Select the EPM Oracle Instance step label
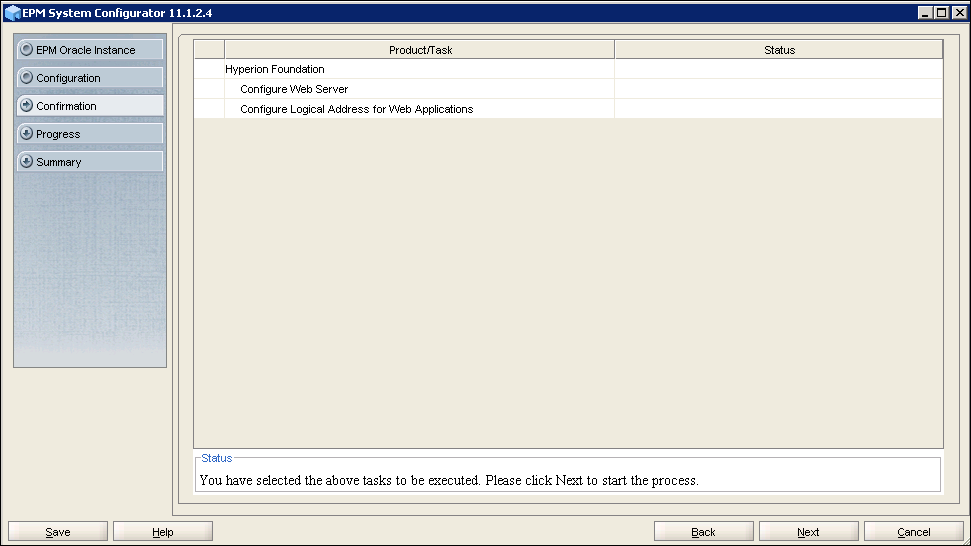The width and height of the screenshot is (971, 546). tap(85, 50)
